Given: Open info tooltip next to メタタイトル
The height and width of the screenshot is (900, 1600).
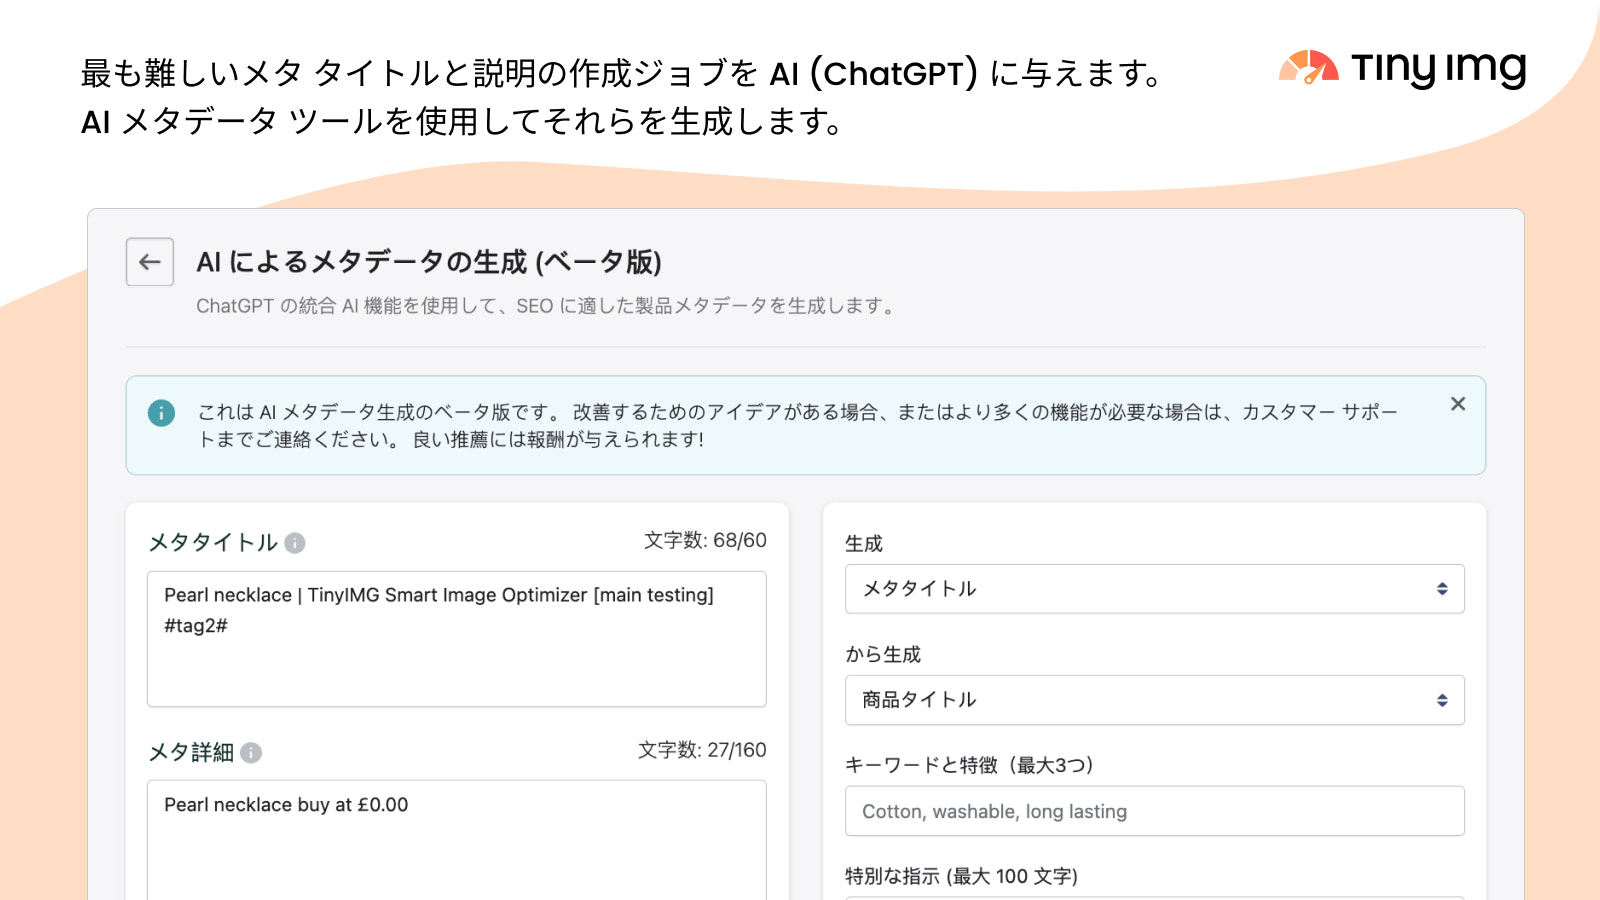Looking at the screenshot, I should [x=295, y=543].
